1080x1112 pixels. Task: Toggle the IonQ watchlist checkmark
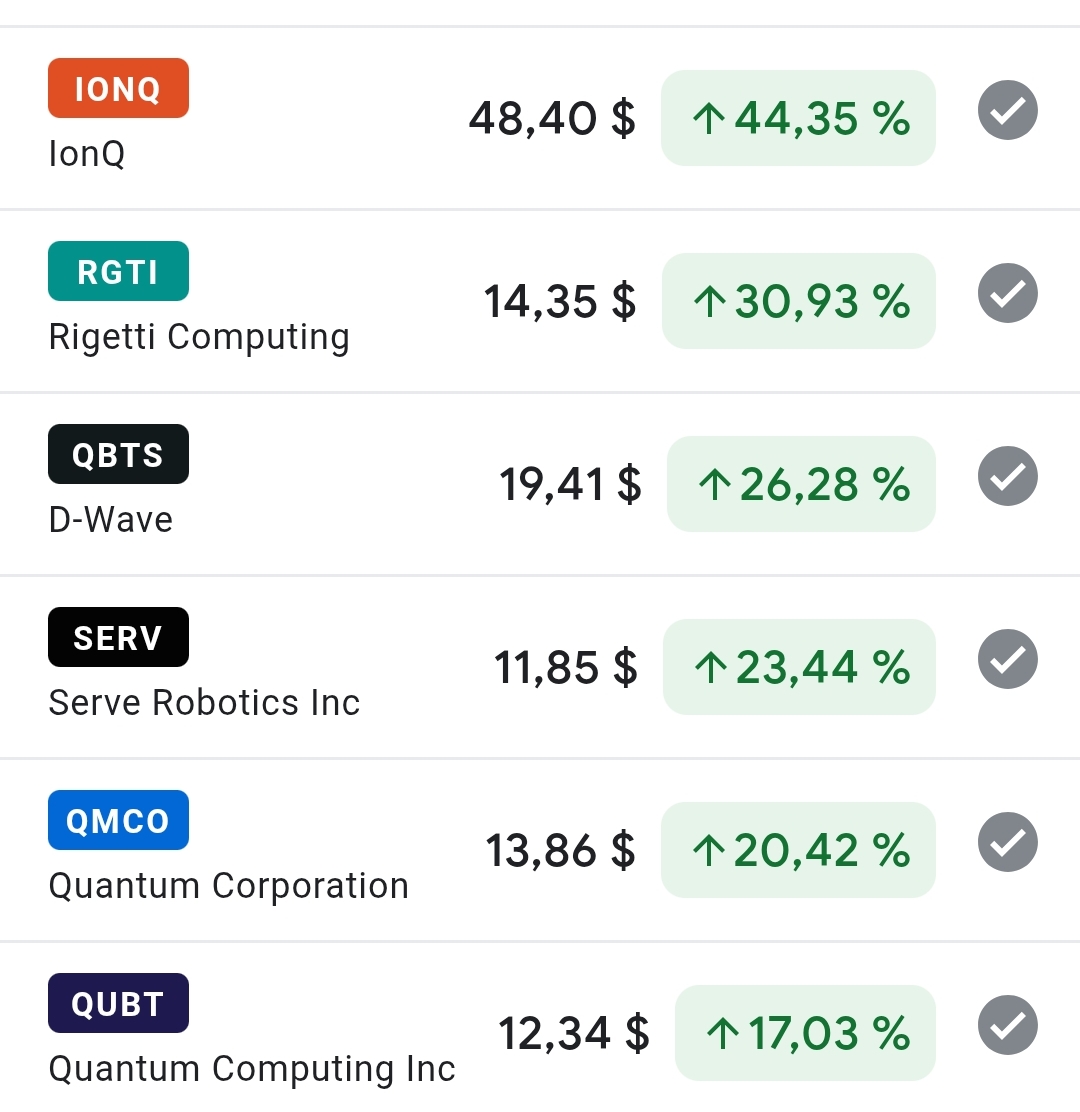pyautogui.click(x=1007, y=110)
